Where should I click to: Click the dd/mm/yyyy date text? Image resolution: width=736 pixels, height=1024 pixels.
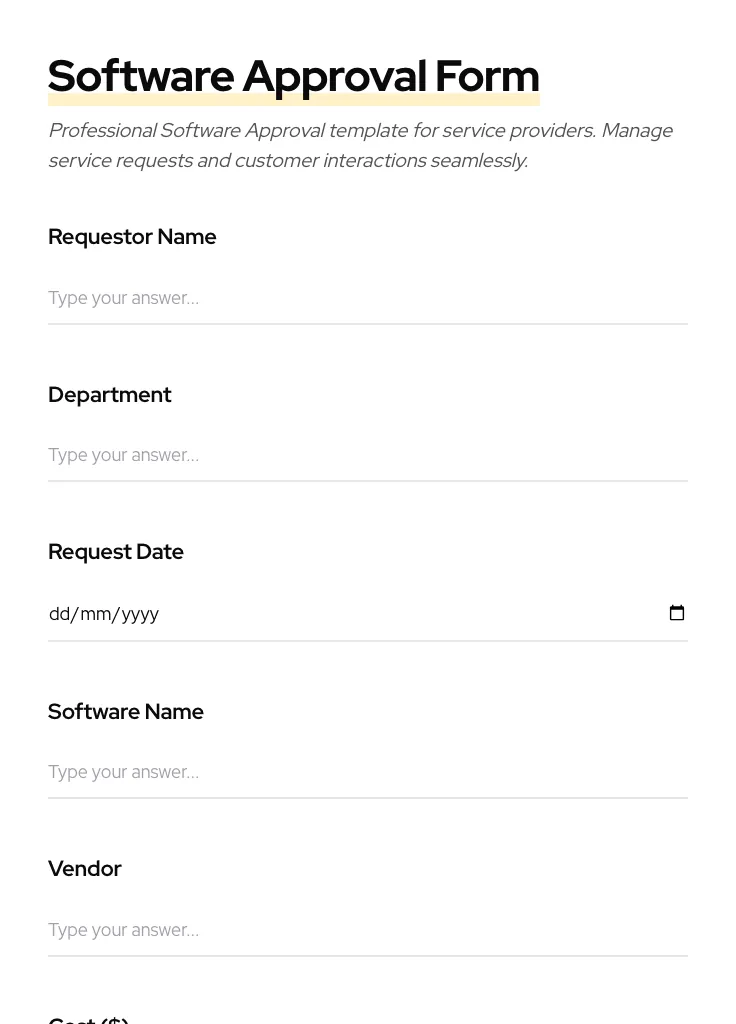click(x=104, y=614)
